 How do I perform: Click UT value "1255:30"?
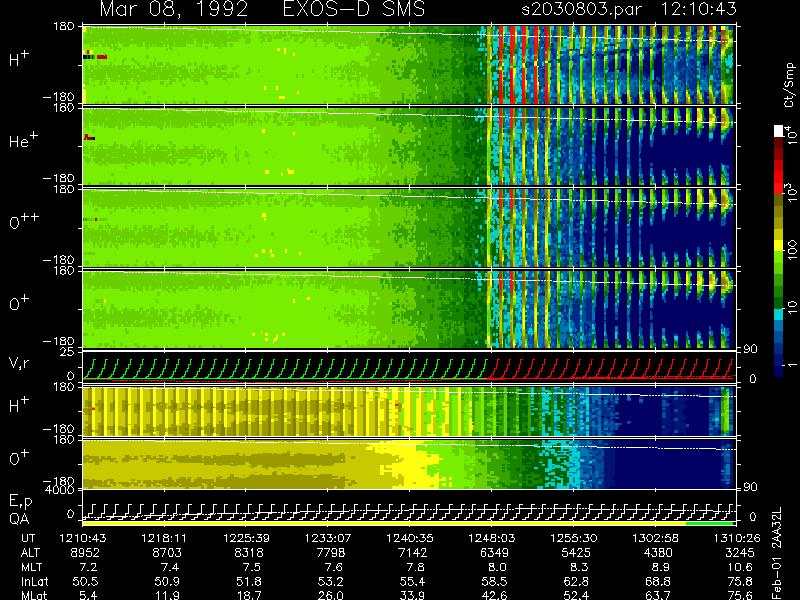point(573,538)
